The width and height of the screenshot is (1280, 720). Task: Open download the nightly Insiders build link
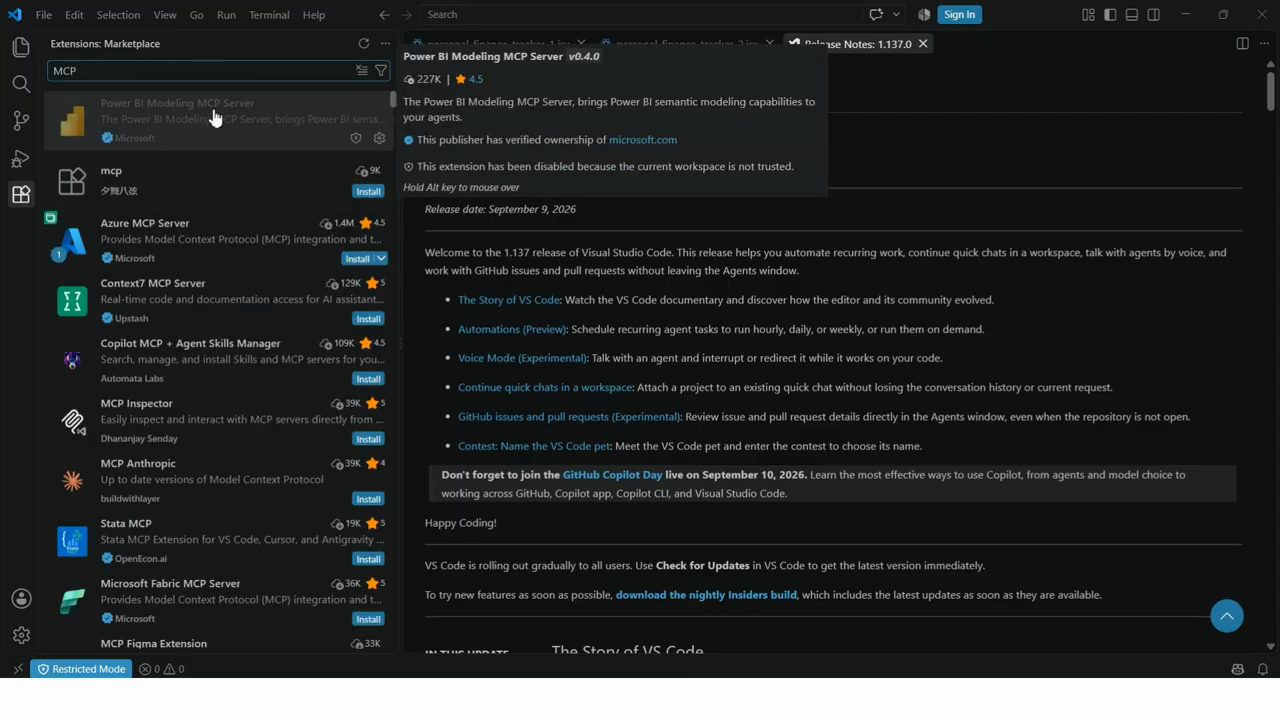tap(706, 595)
